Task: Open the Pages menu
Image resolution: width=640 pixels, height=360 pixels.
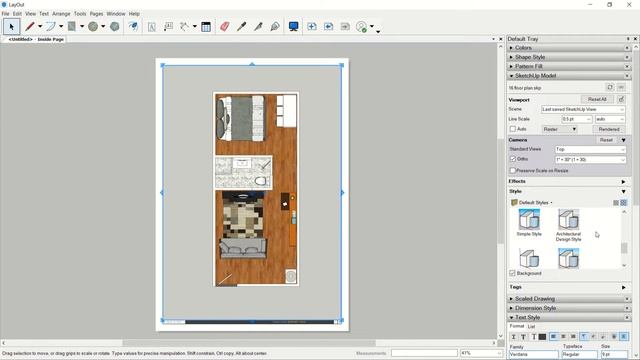Action: coord(96,13)
